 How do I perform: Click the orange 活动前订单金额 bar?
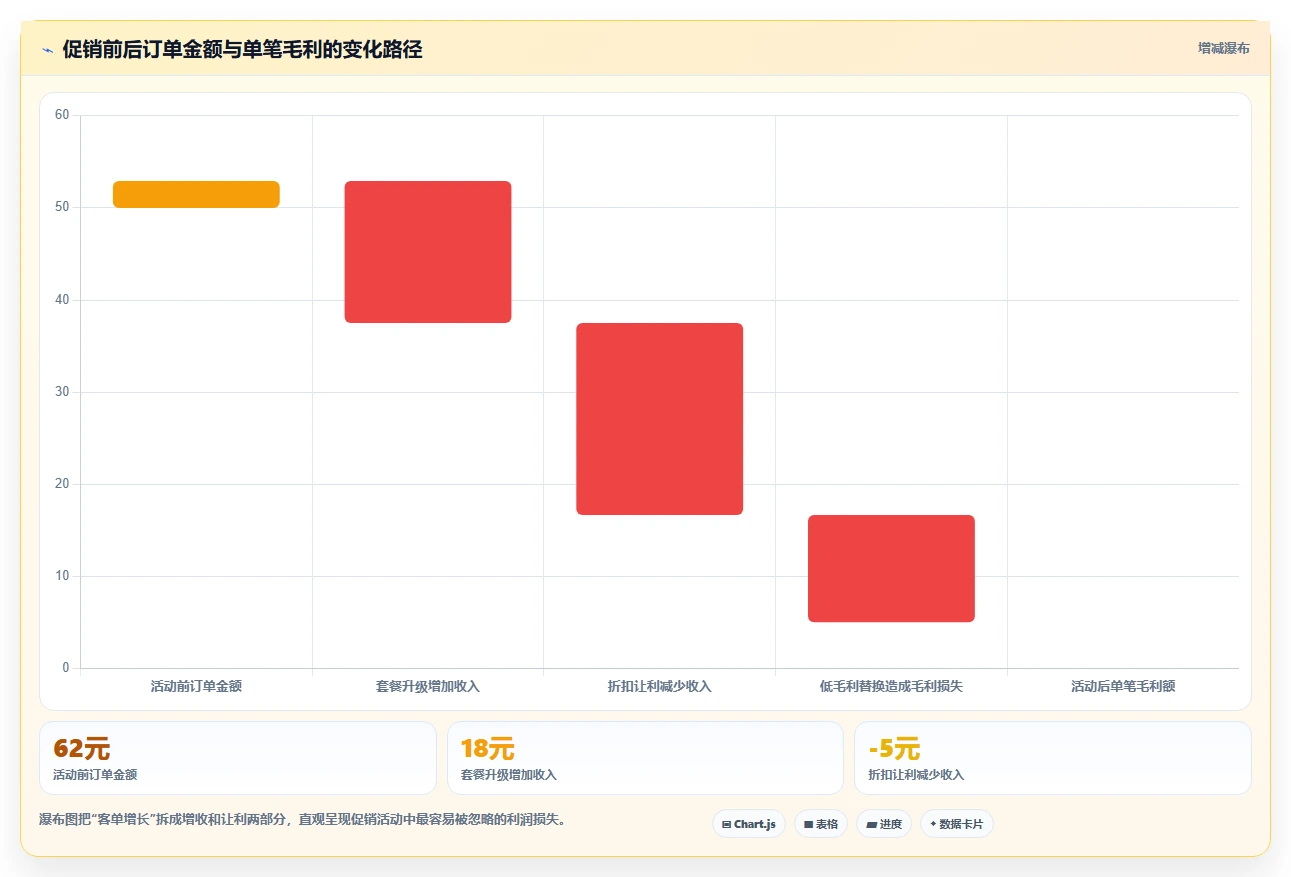click(196, 194)
